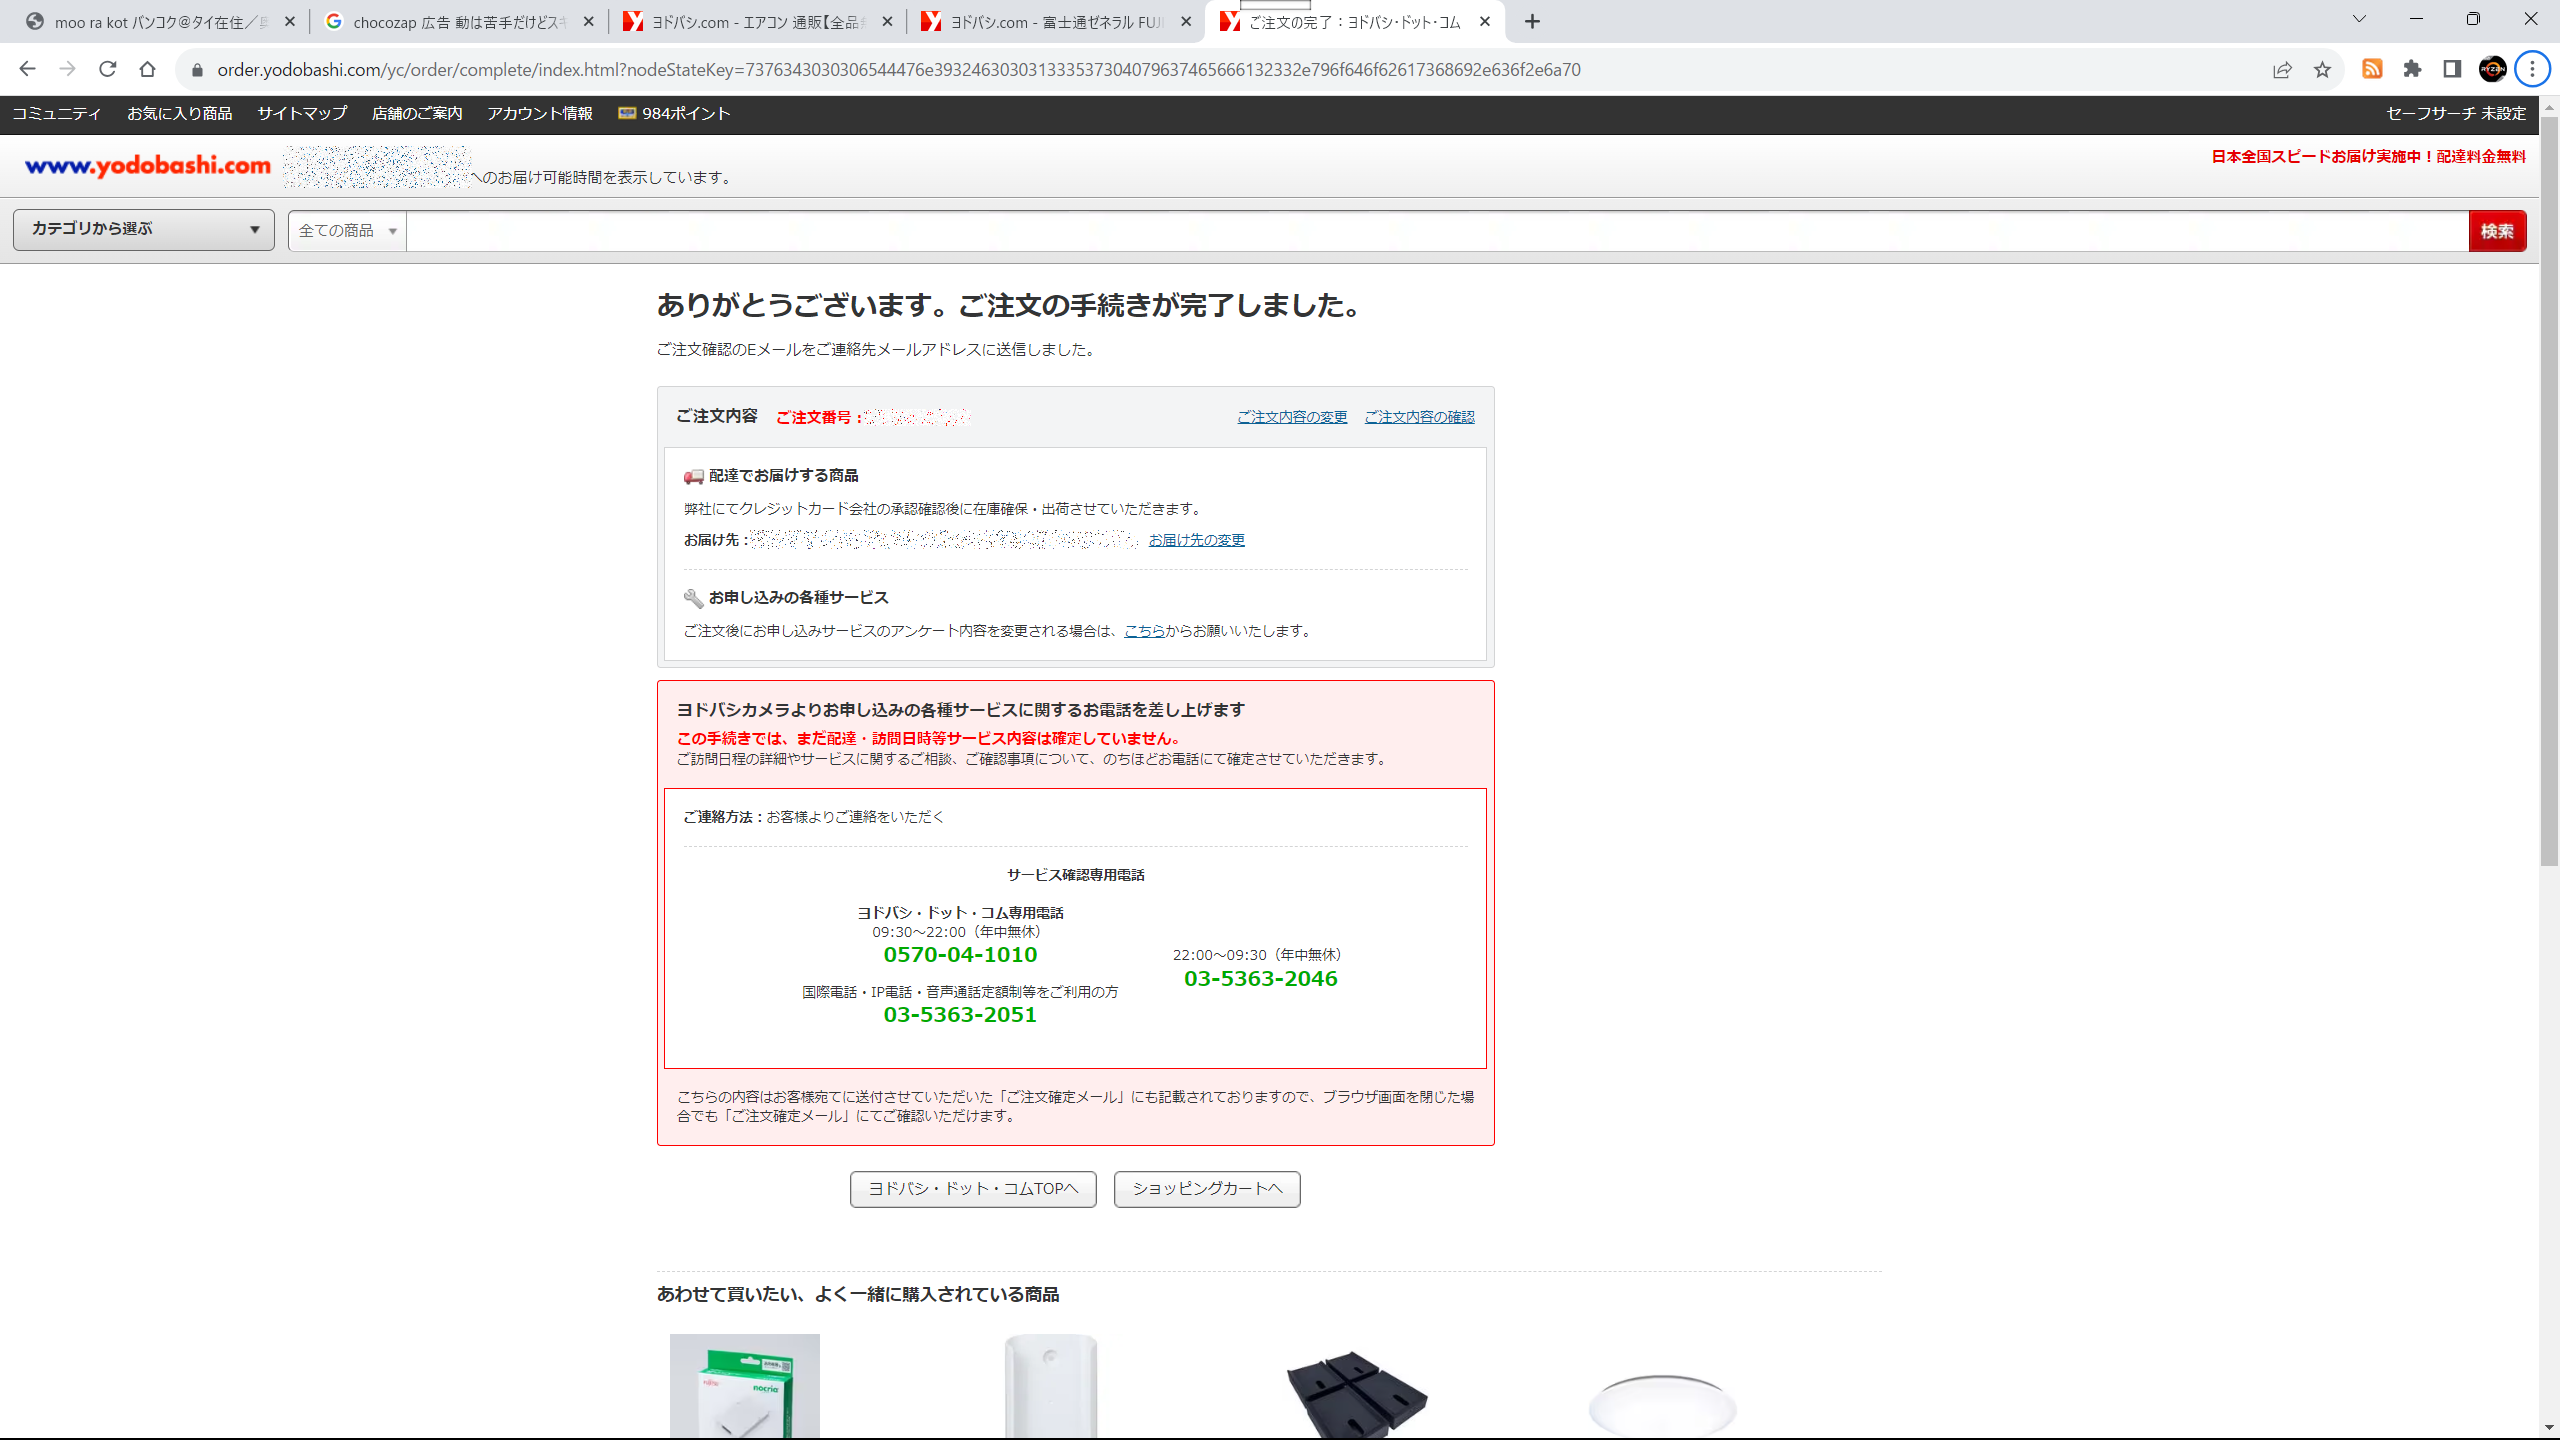The image size is (2560, 1440).
Task: Click the red 検索 button
Action: click(2497, 231)
